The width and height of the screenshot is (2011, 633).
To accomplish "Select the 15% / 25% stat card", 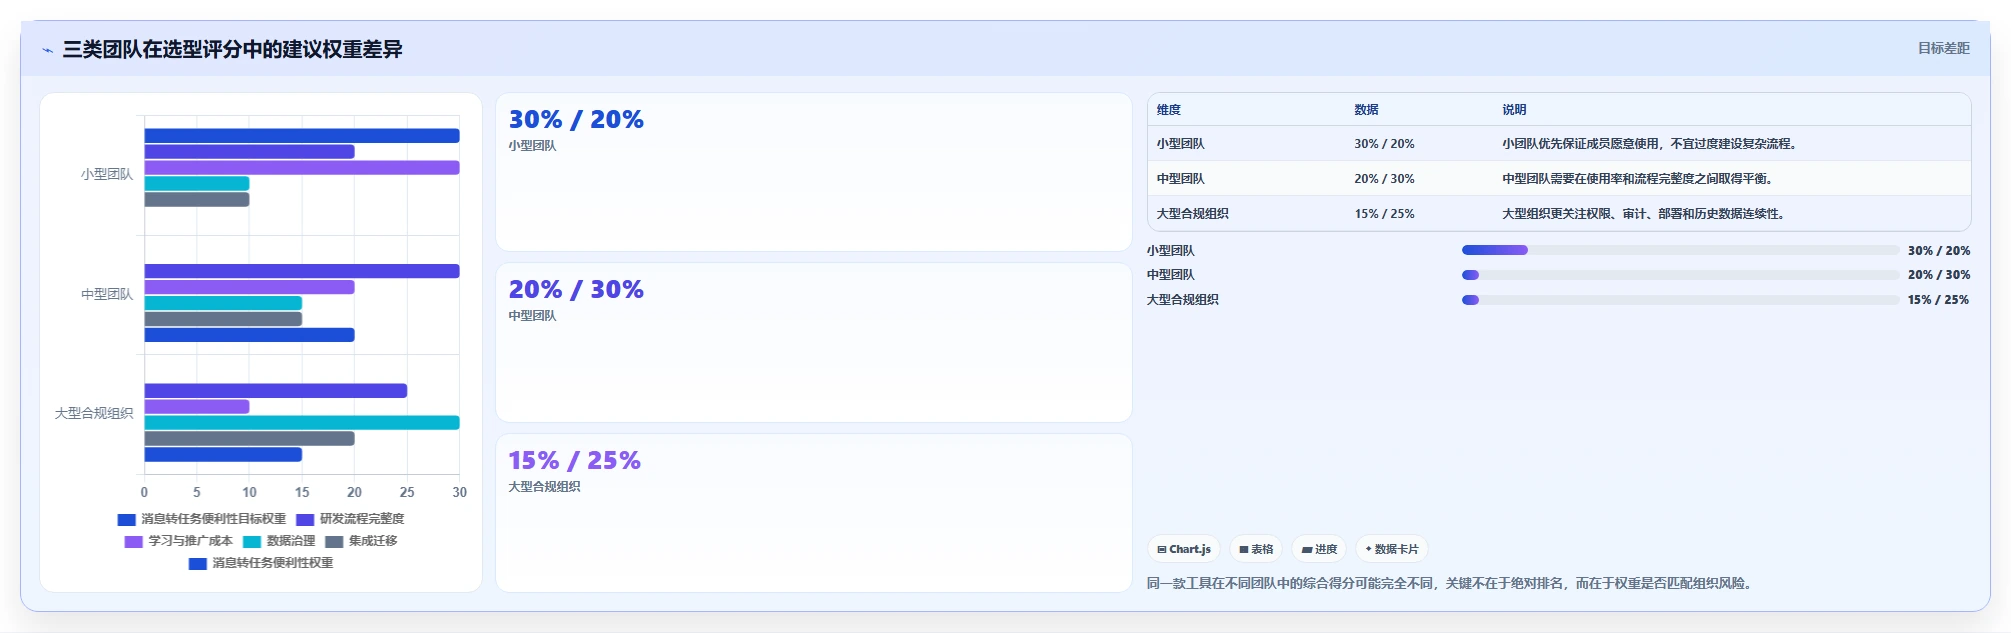I will pos(814,513).
